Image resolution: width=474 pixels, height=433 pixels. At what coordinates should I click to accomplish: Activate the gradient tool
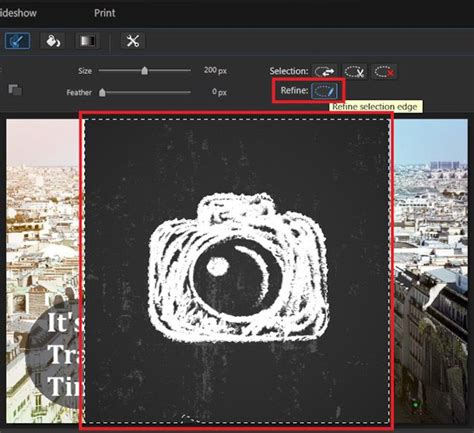(x=87, y=41)
